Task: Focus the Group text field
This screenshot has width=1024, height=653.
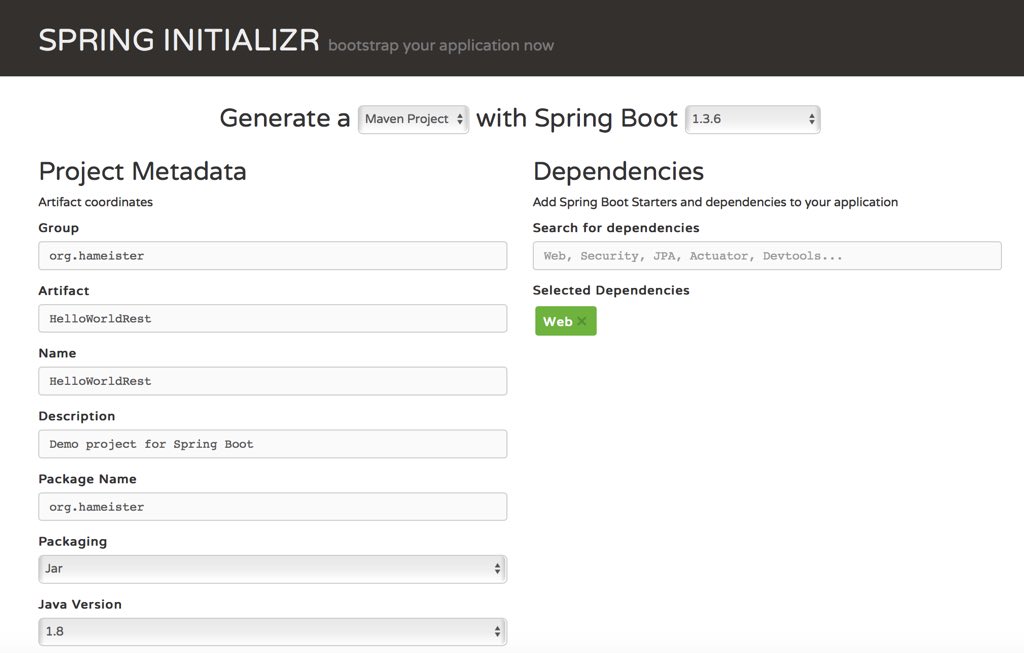Action: (272, 256)
